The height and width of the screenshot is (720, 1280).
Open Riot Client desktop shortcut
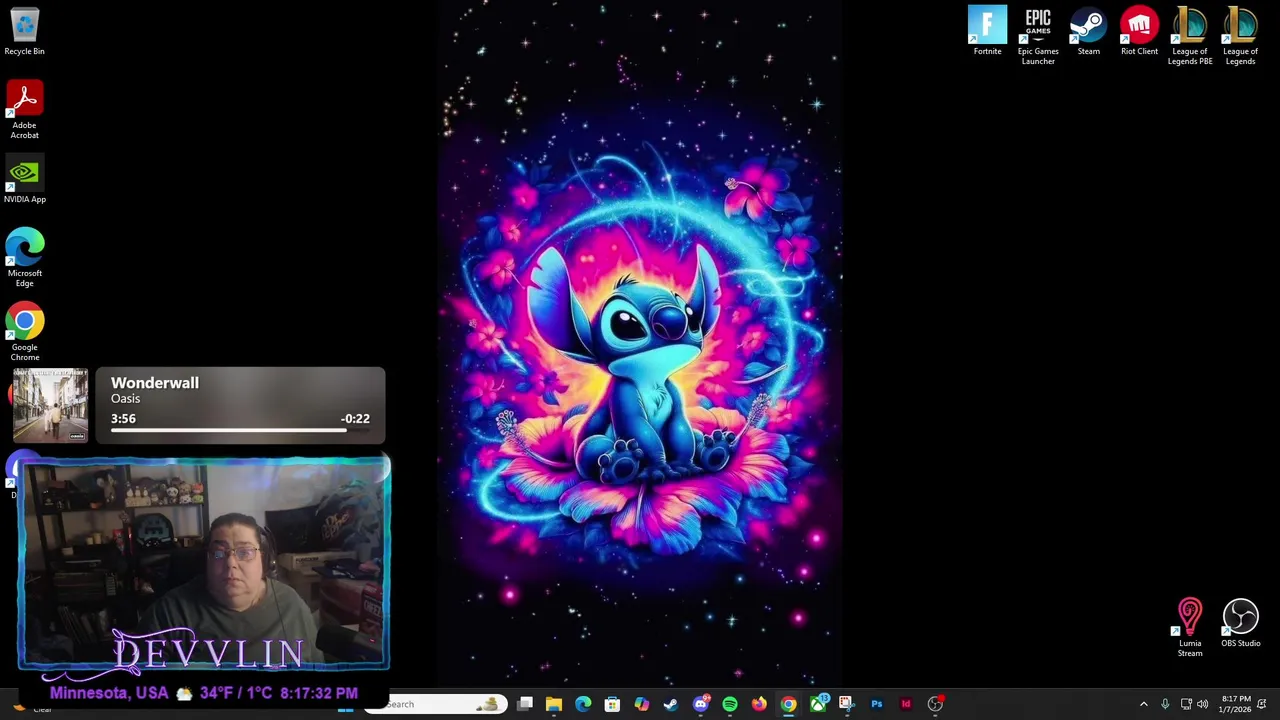(1139, 31)
